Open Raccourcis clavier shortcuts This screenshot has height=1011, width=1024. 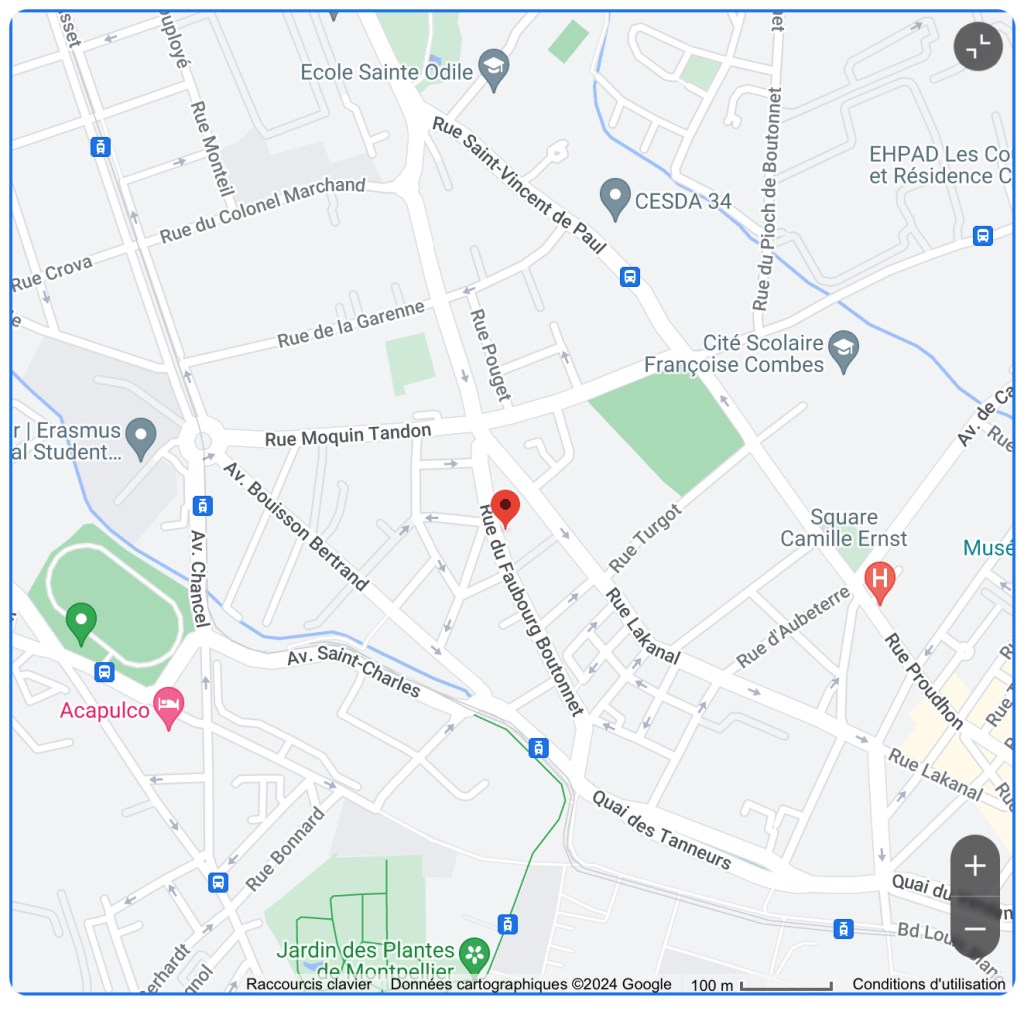coord(308,984)
